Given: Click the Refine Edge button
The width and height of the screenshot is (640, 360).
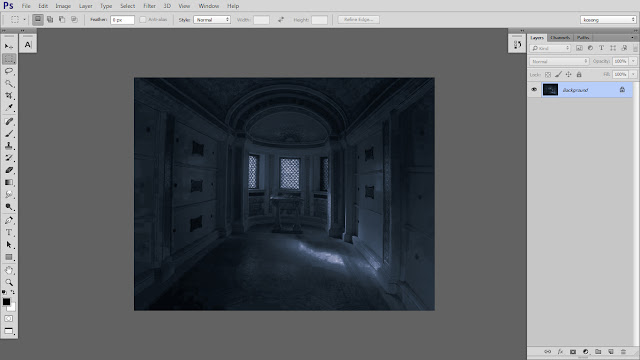Looking at the screenshot, I should (x=358, y=20).
